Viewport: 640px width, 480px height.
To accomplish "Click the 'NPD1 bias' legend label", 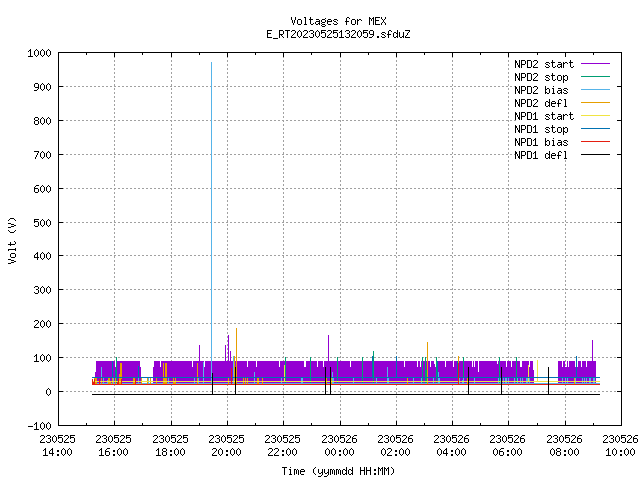I will pos(541,142).
